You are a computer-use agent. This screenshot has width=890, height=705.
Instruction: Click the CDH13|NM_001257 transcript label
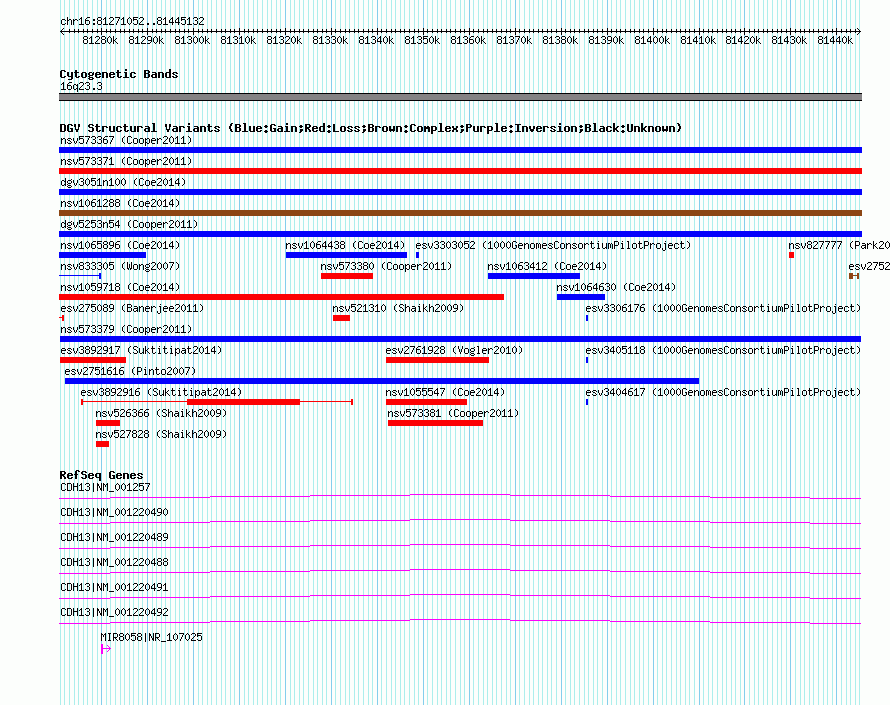point(105,487)
